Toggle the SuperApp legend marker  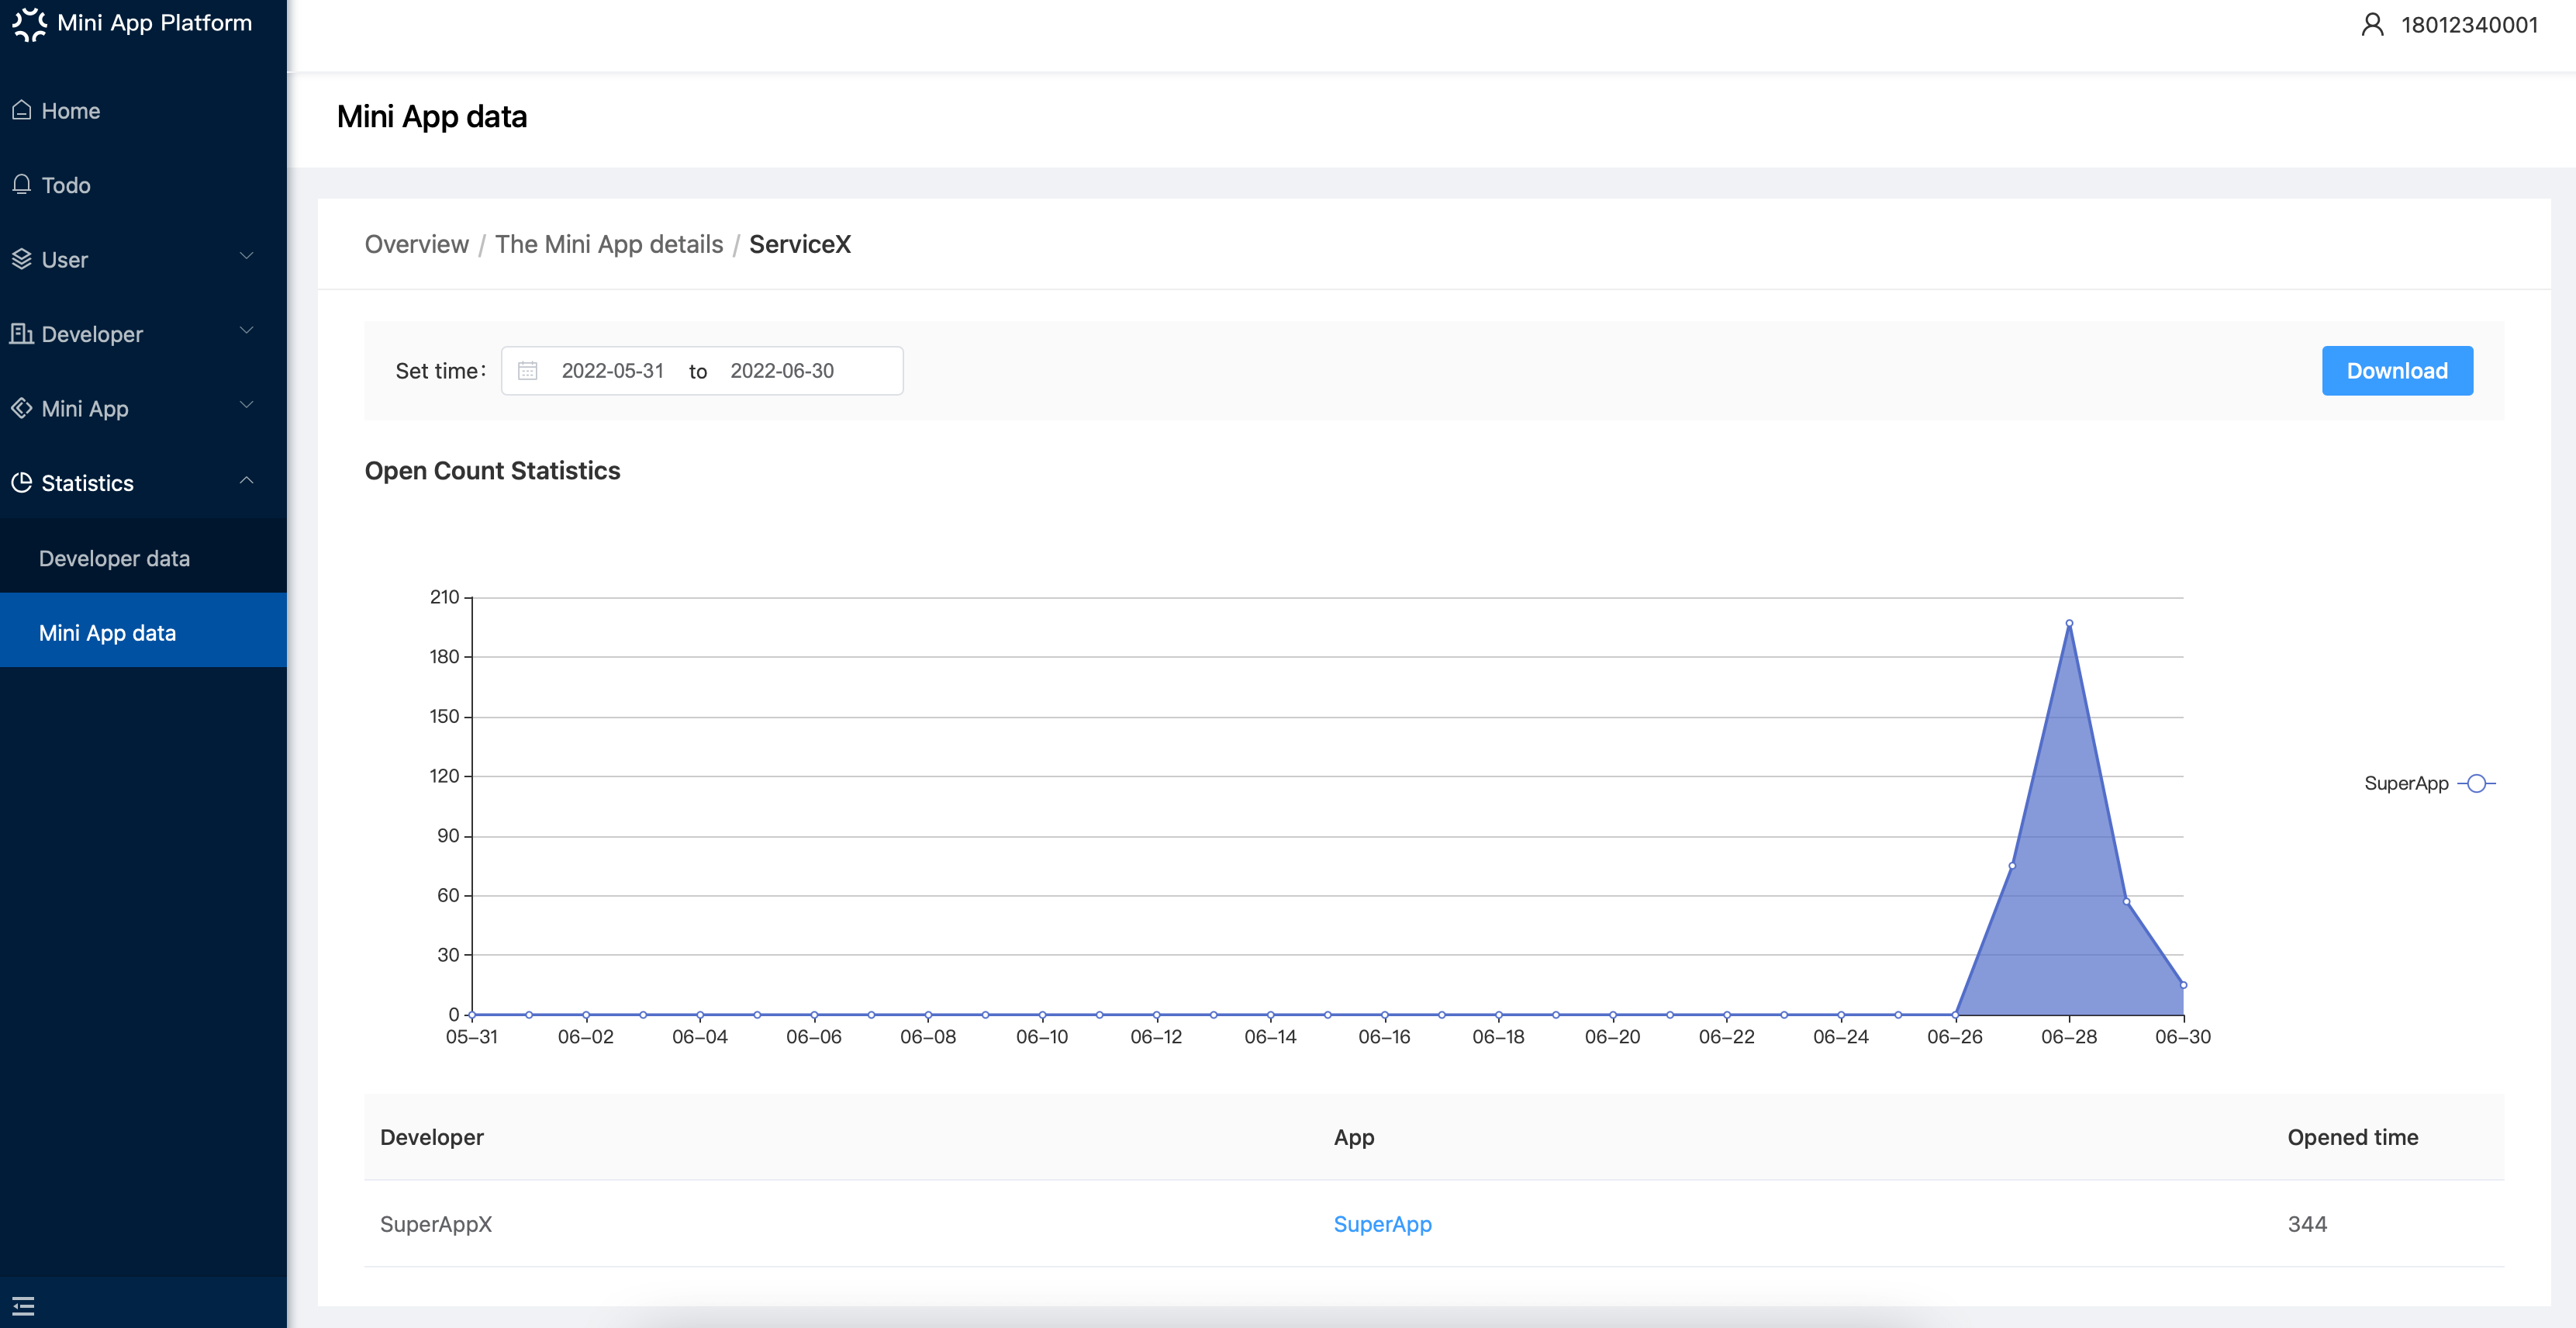pos(2476,783)
